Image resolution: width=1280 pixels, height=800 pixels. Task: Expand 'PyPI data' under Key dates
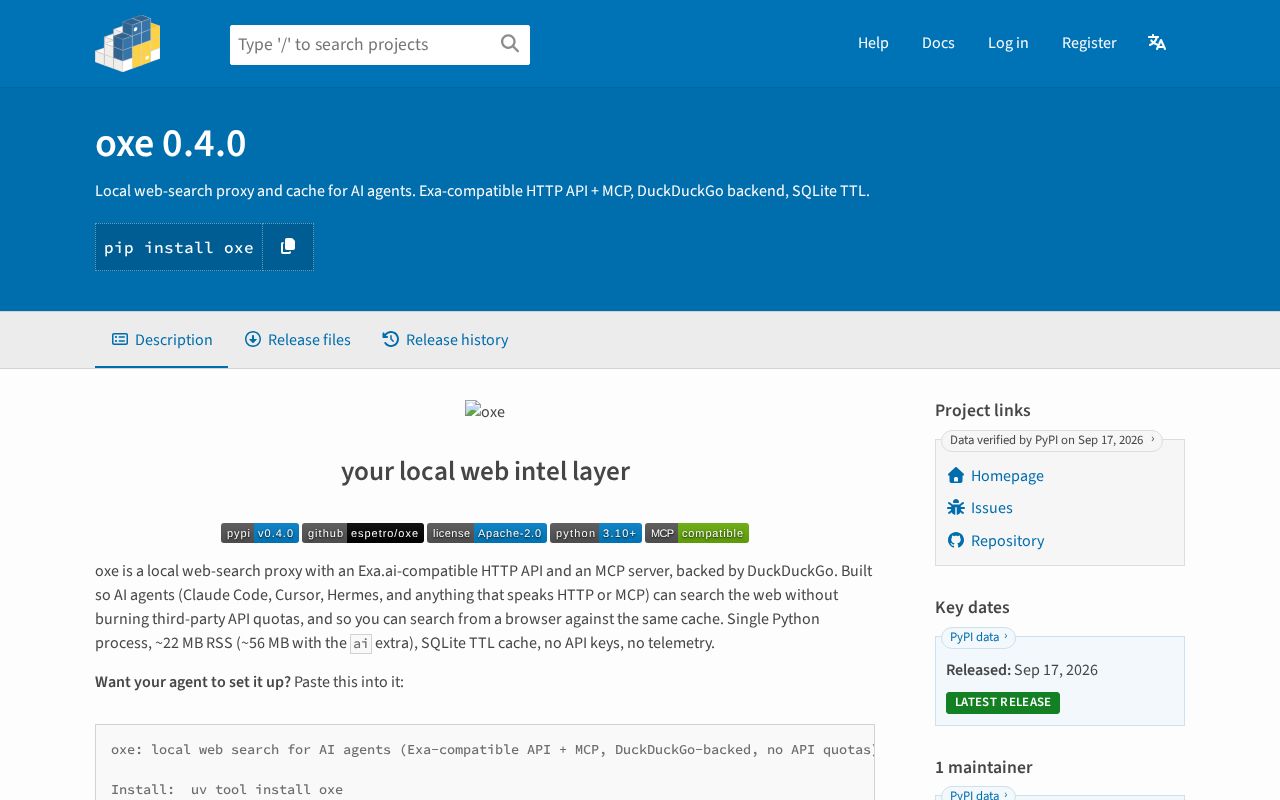tap(978, 637)
